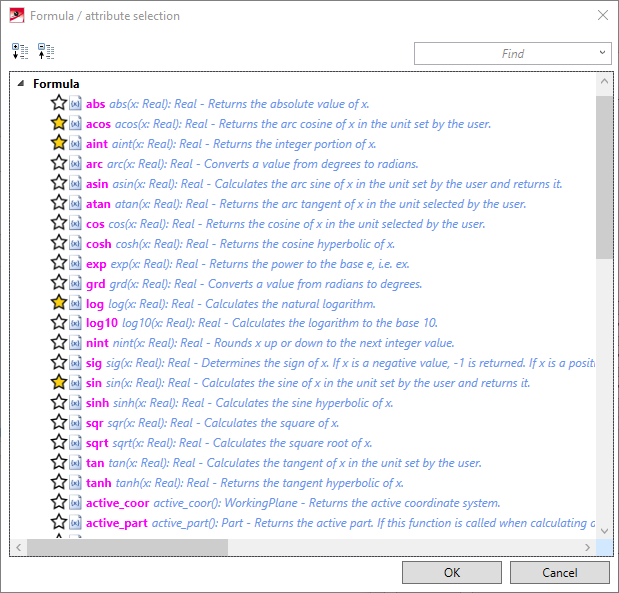
Task: Click the function icon beside active_coor
Action: (x=75, y=503)
